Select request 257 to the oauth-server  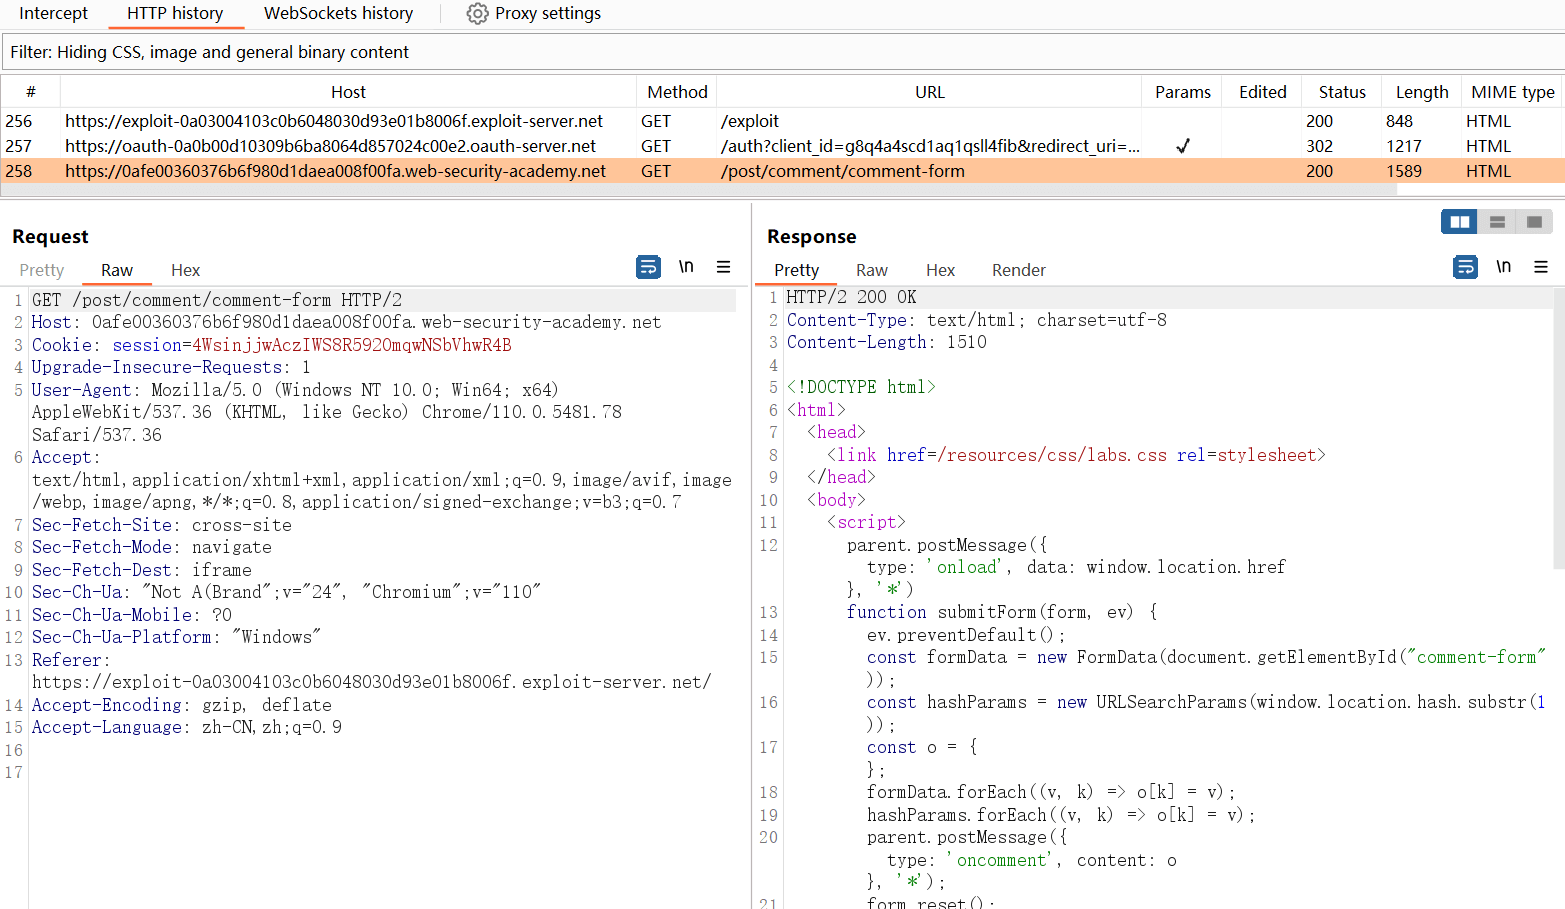[330, 146]
